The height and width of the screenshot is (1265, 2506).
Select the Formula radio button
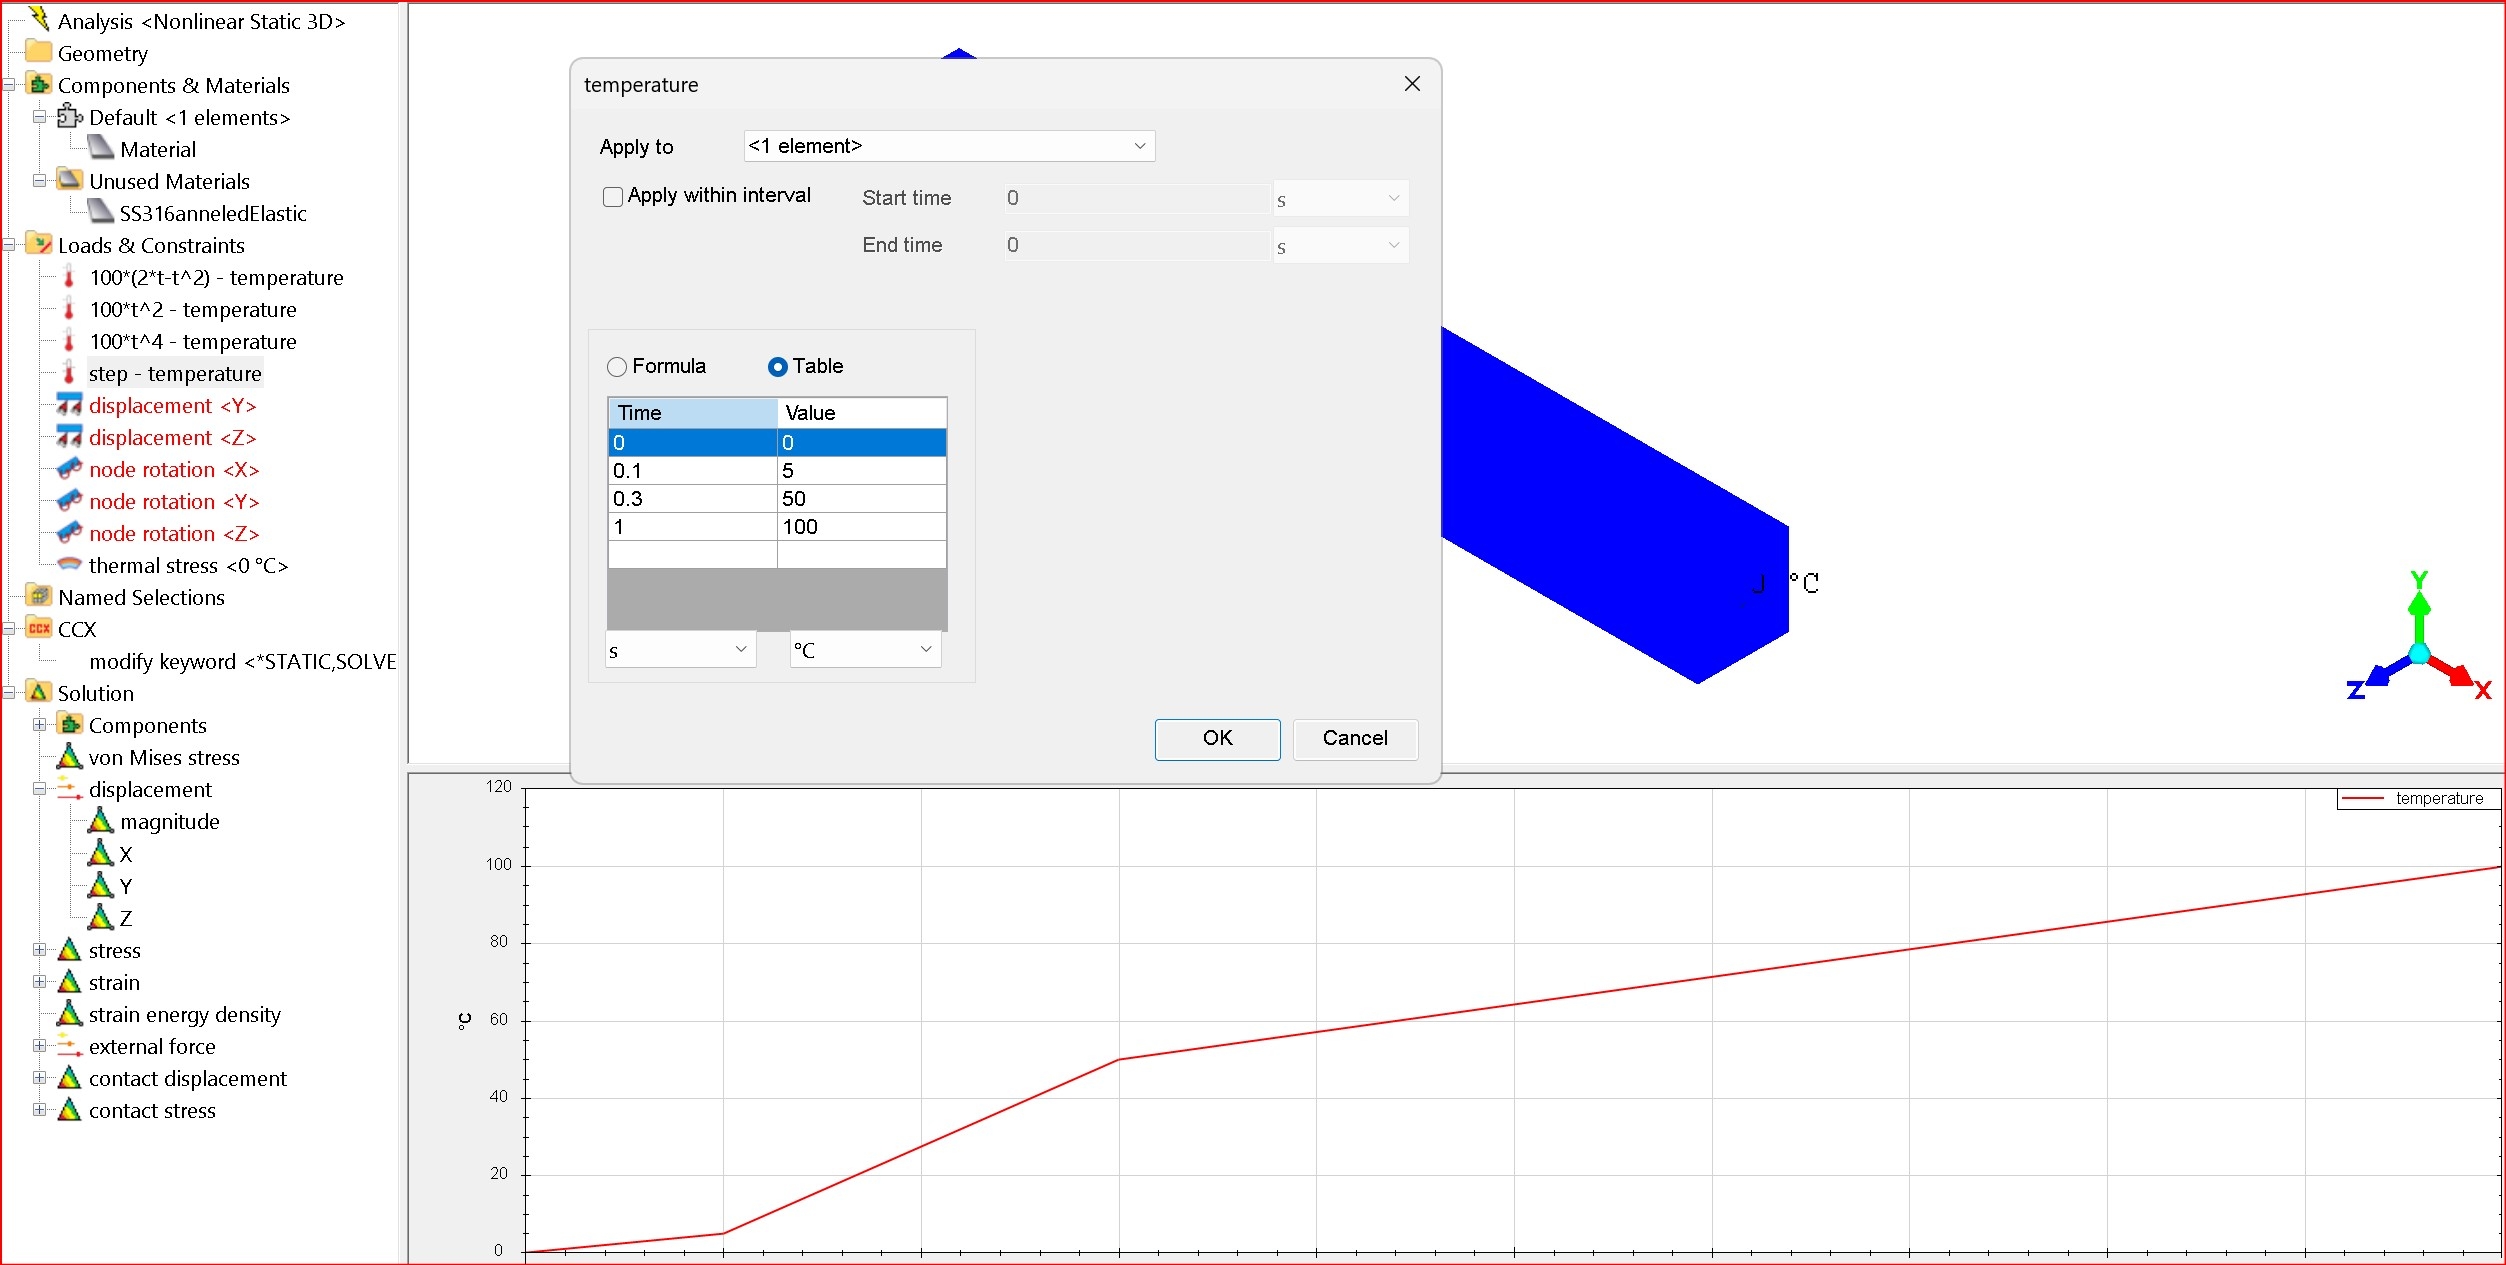point(617,367)
